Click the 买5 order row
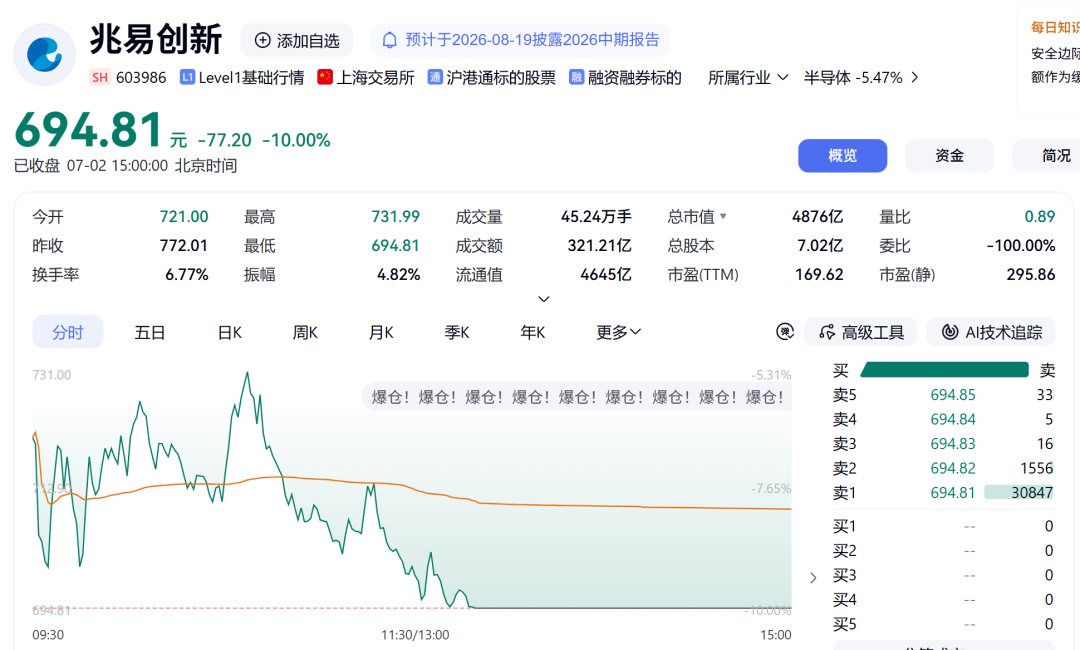This screenshot has width=1080, height=650. coord(943,624)
